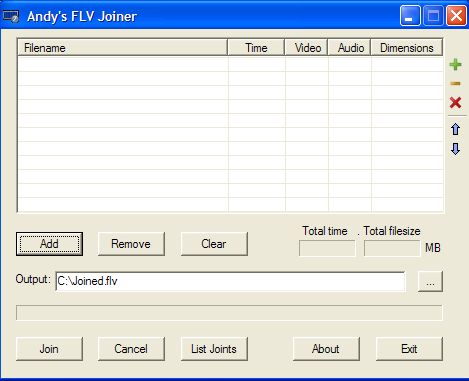Click the orange minus remove-file icon
Screen dimensions: 469x381
455,83
